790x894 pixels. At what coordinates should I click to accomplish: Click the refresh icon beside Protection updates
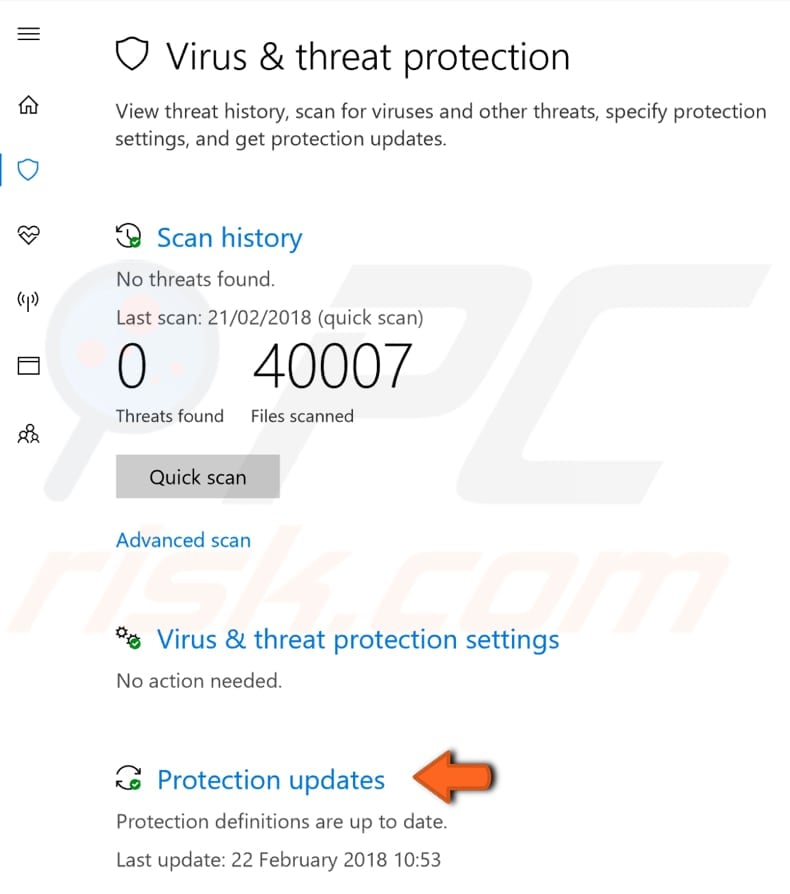tap(128, 778)
